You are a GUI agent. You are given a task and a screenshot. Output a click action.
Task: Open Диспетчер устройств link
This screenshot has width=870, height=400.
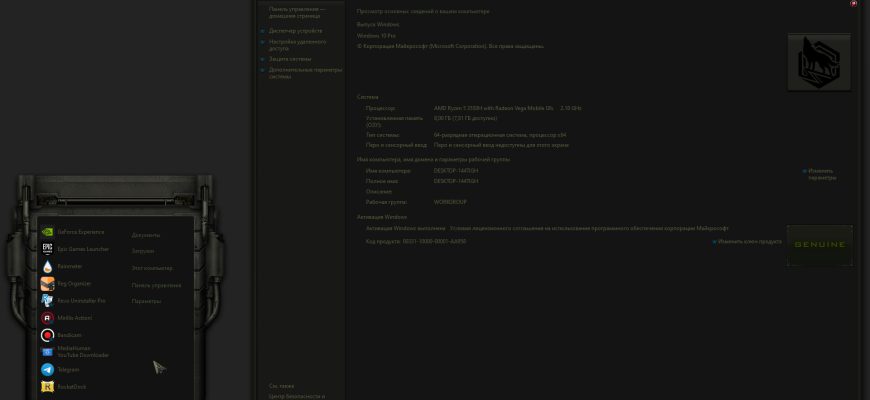(295, 31)
